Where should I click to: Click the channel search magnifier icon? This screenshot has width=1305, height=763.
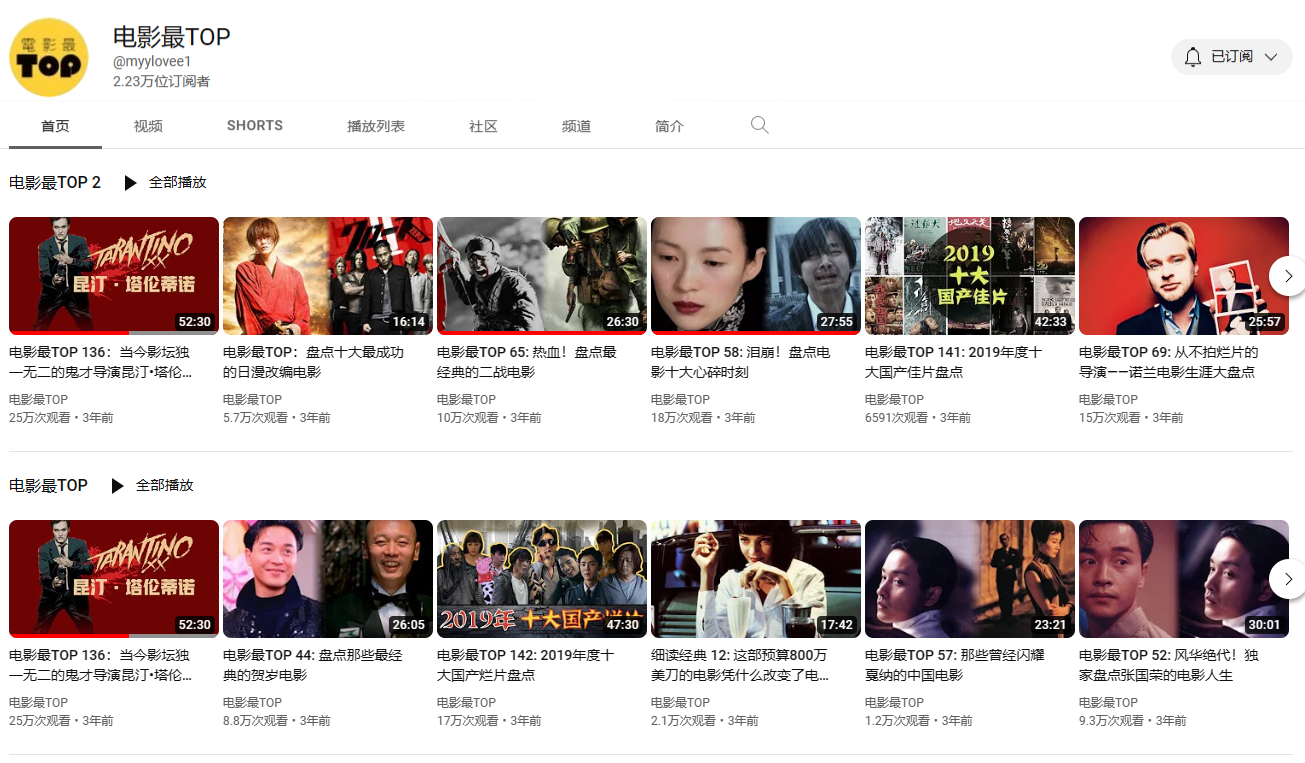760,125
